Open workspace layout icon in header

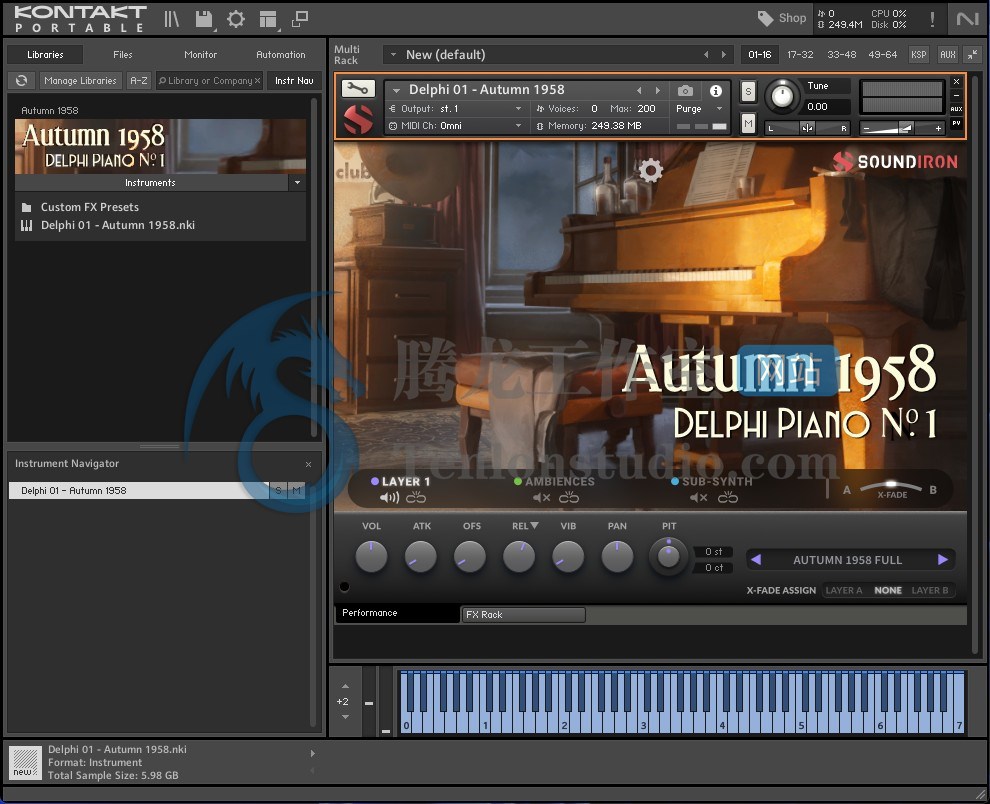point(269,20)
